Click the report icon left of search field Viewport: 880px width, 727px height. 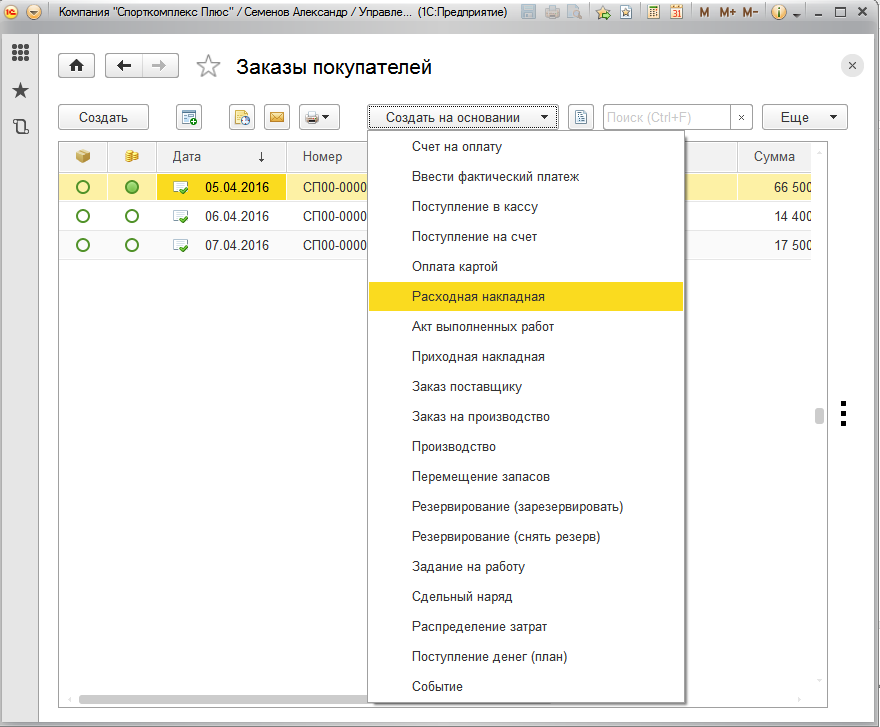point(581,117)
